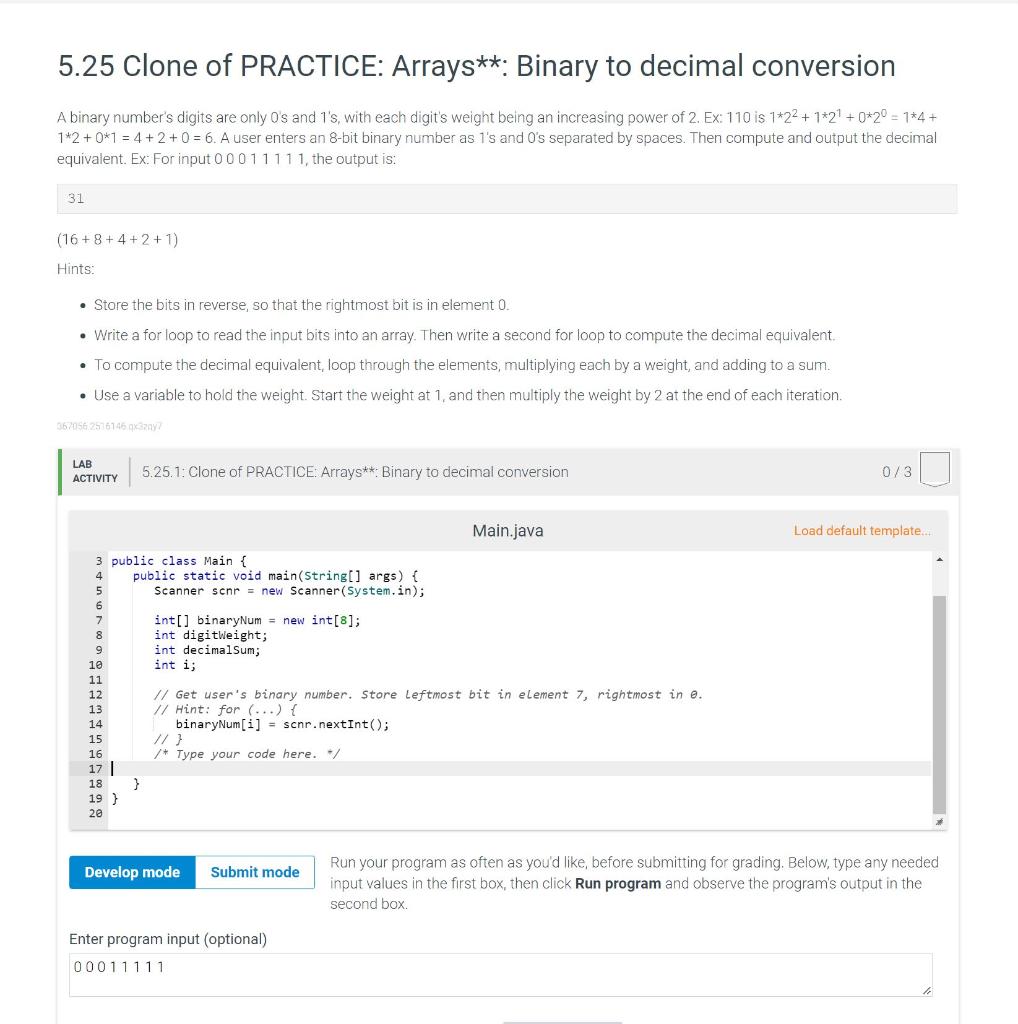Switch to Submit mode
The height and width of the screenshot is (1024, 1018).
pyautogui.click(x=255, y=872)
